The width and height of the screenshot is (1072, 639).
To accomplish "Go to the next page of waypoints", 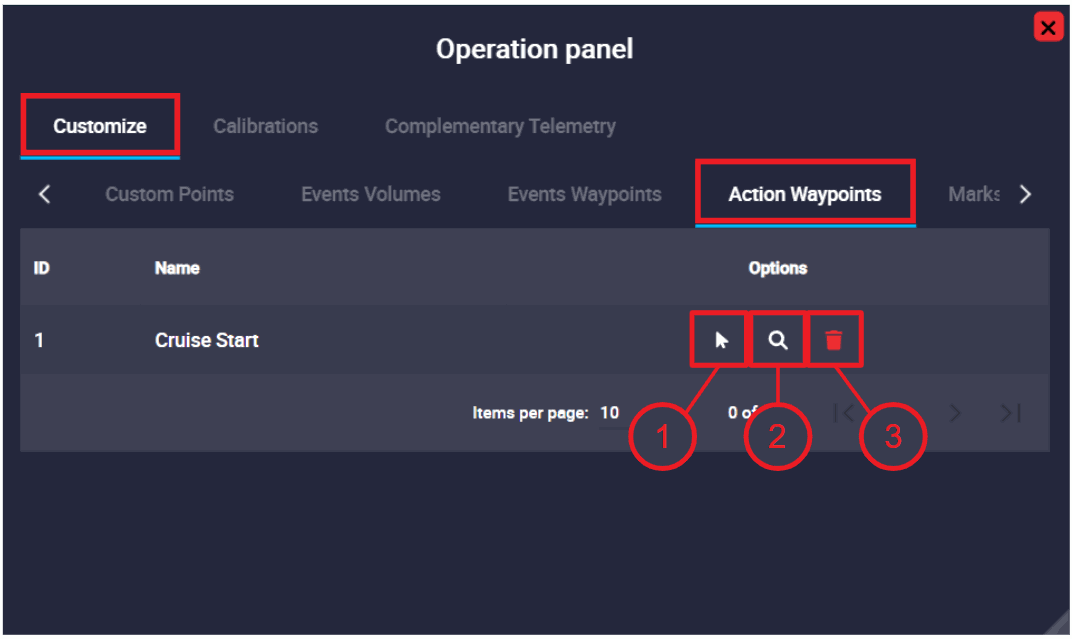I will click(x=955, y=413).
